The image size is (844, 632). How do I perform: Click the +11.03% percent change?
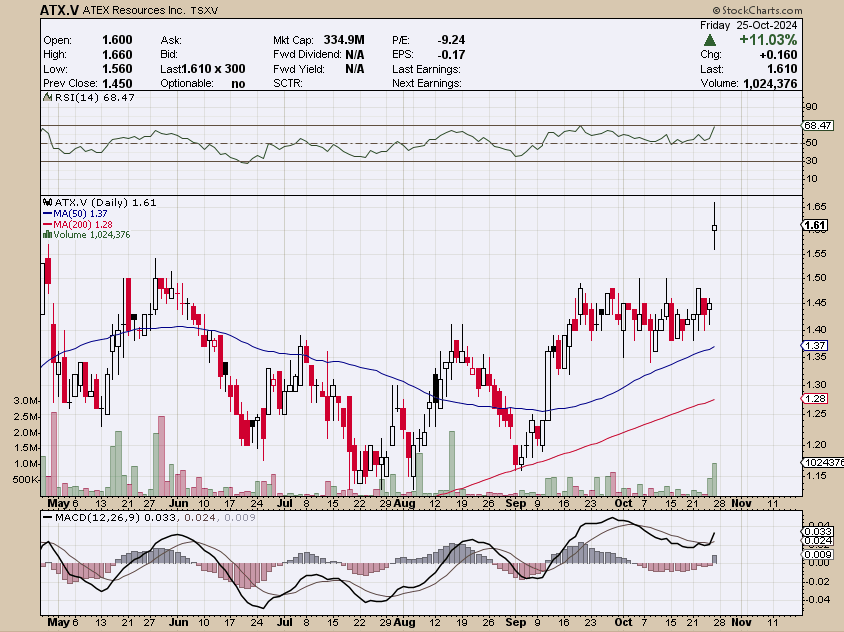pyautogui.click(x=768, y=40)
